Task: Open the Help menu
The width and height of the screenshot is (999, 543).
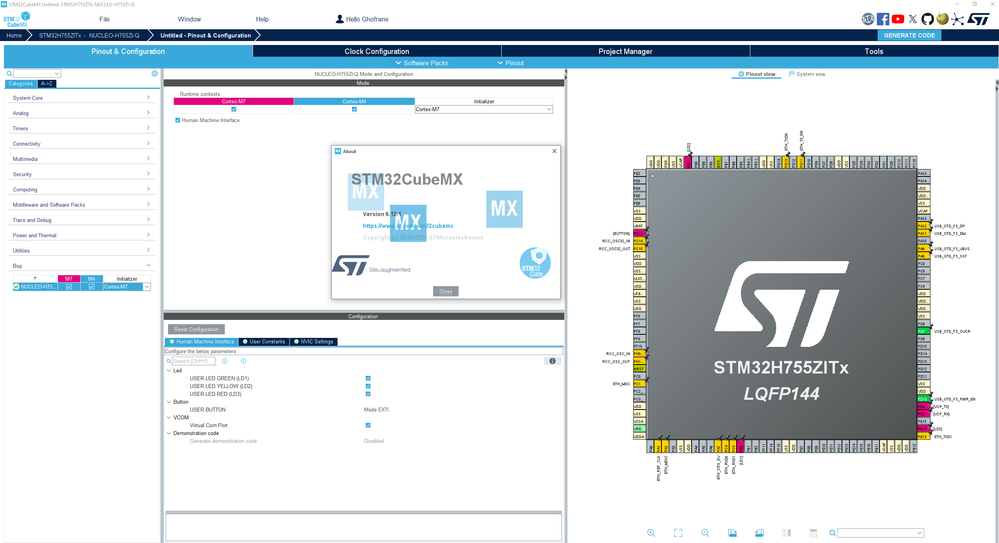Action: pyautogui.click(x=262, y=19)
